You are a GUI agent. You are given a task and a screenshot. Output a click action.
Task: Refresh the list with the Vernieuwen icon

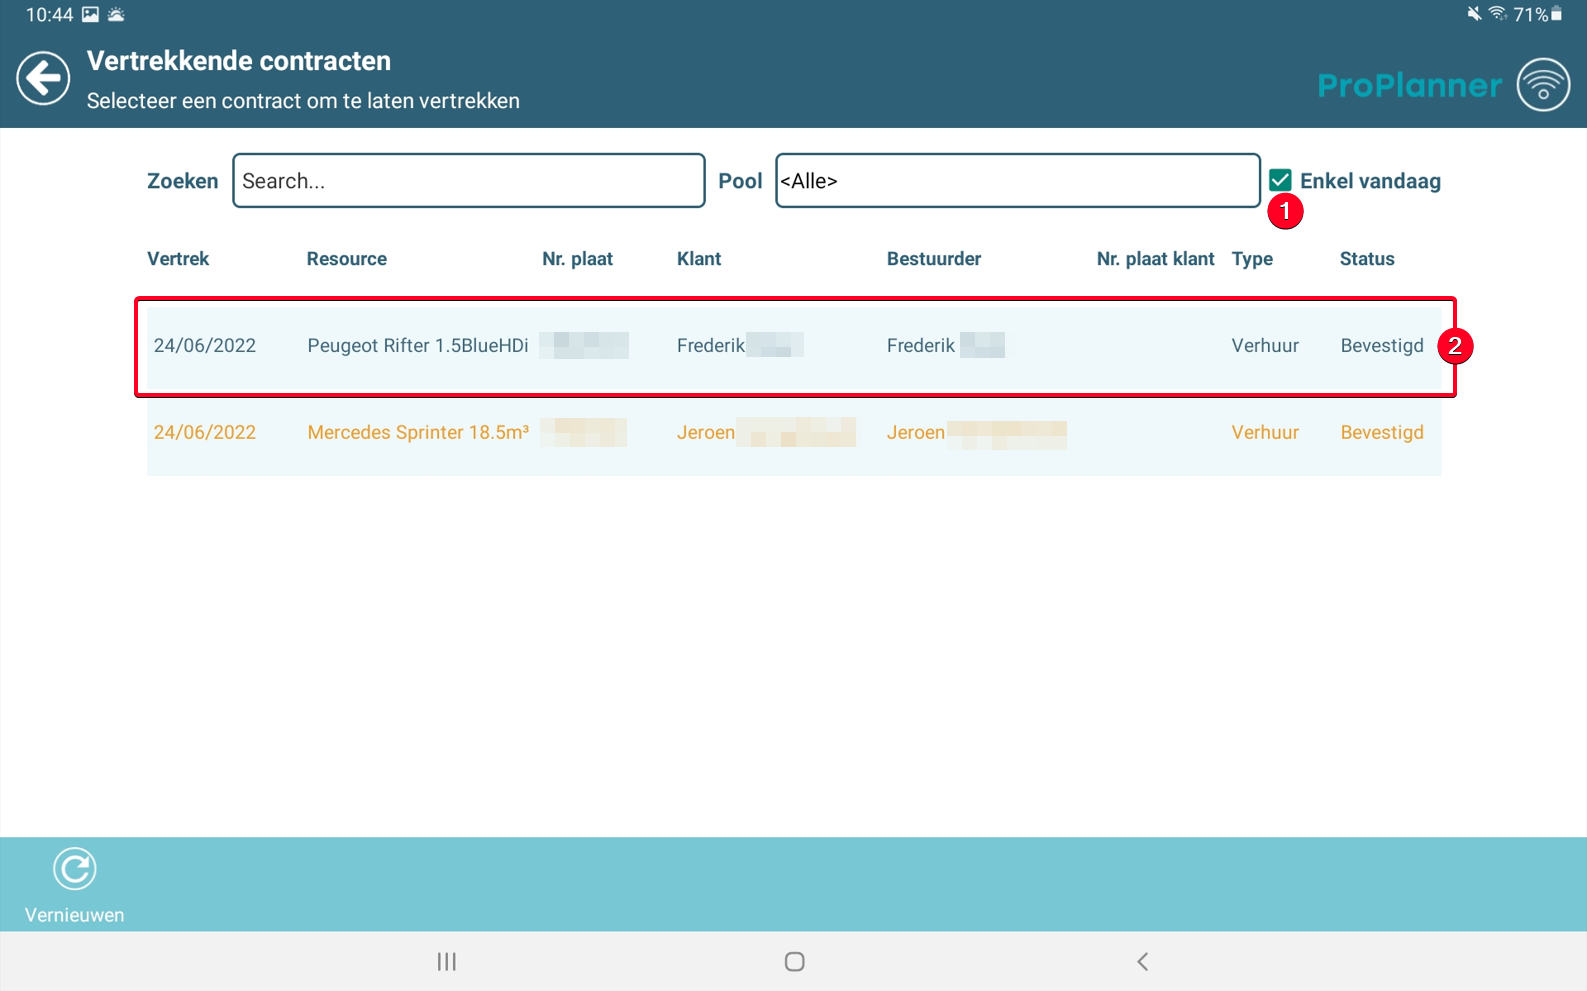click(75, 869)
